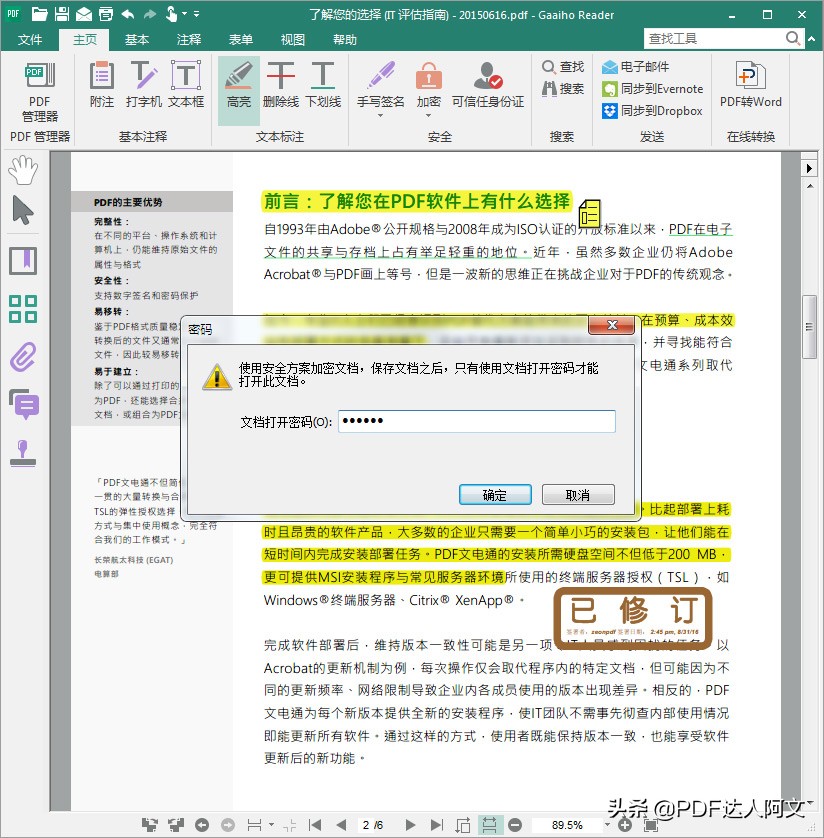Open the comments panel
The width and height of the screenshot is (824, 838).
(x=24, y=404)
